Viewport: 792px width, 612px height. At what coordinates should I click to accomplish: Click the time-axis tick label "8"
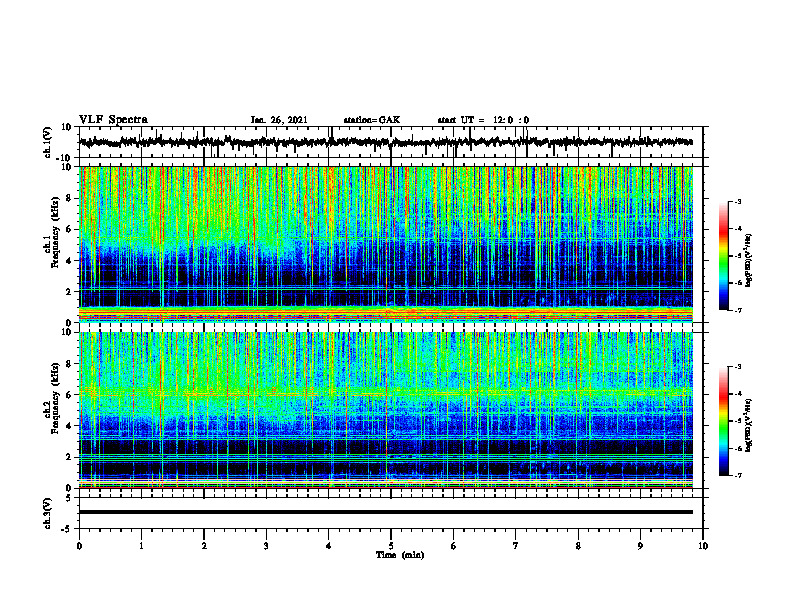(578, 546)
